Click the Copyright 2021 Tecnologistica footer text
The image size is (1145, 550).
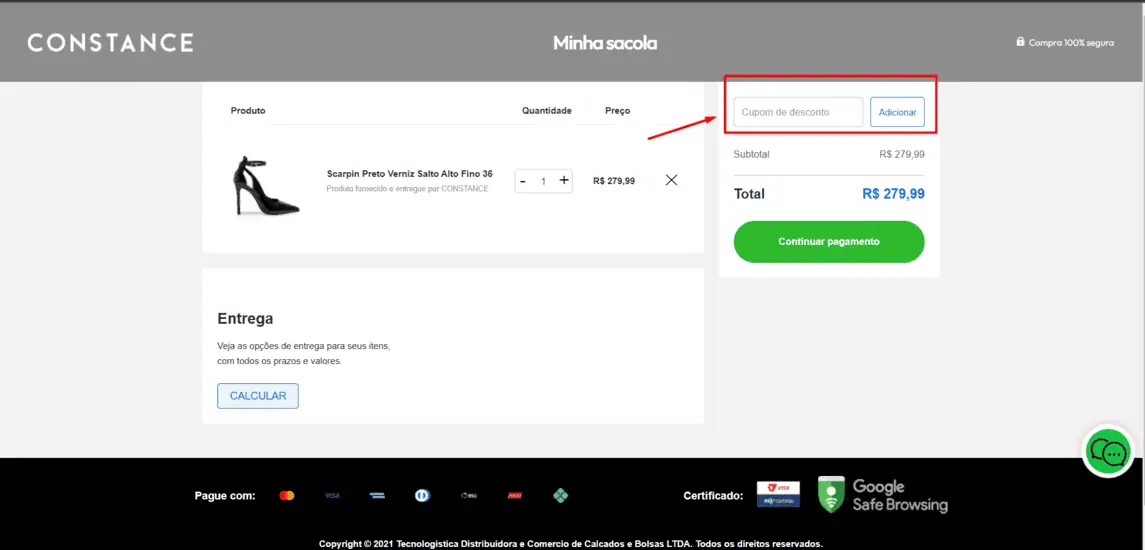click(571, 544)
